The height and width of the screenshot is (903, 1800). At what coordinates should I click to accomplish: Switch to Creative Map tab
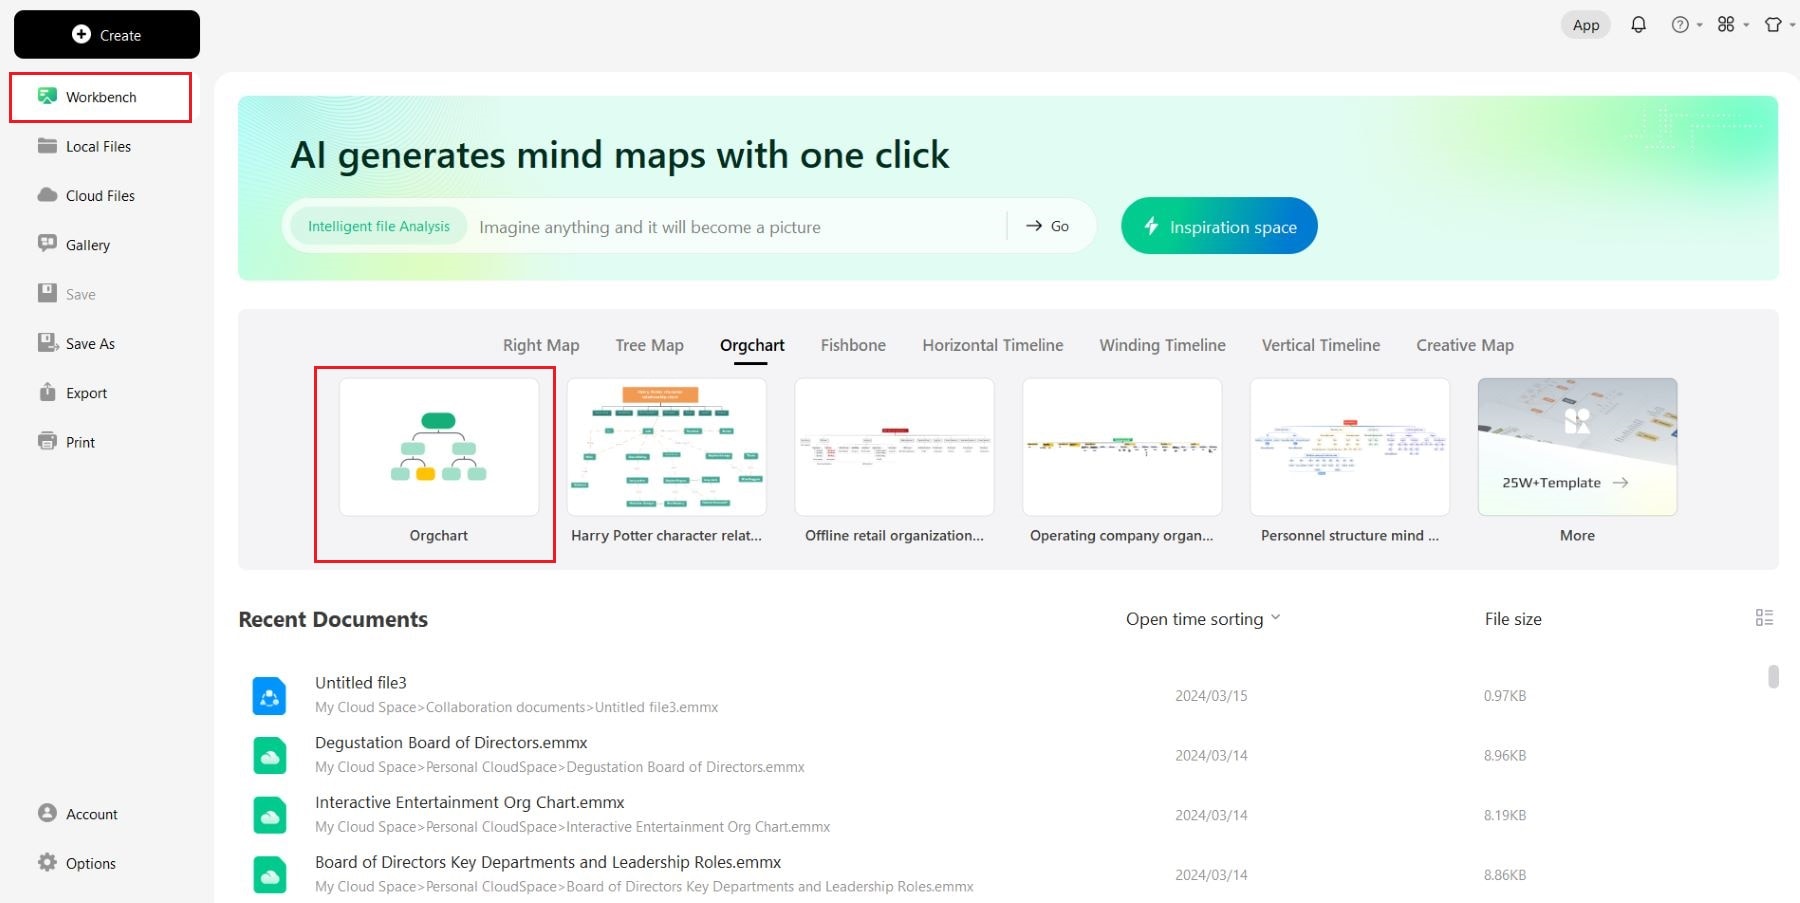tap(1465, 345)
